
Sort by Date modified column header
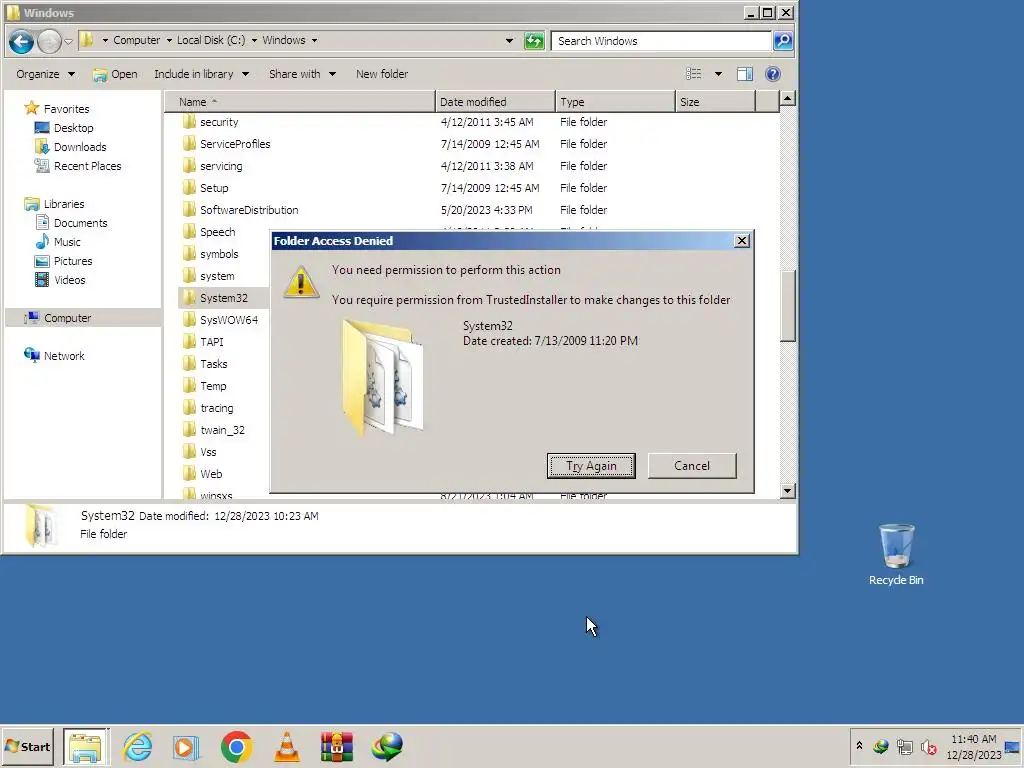click(495, 102)
